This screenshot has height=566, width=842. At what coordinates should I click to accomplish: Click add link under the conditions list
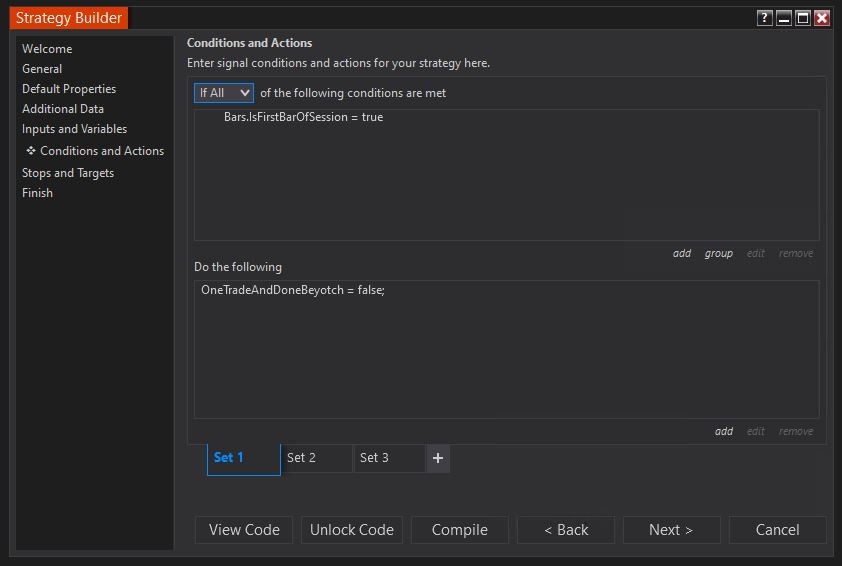pyautogui.click(x=682, y=254)
